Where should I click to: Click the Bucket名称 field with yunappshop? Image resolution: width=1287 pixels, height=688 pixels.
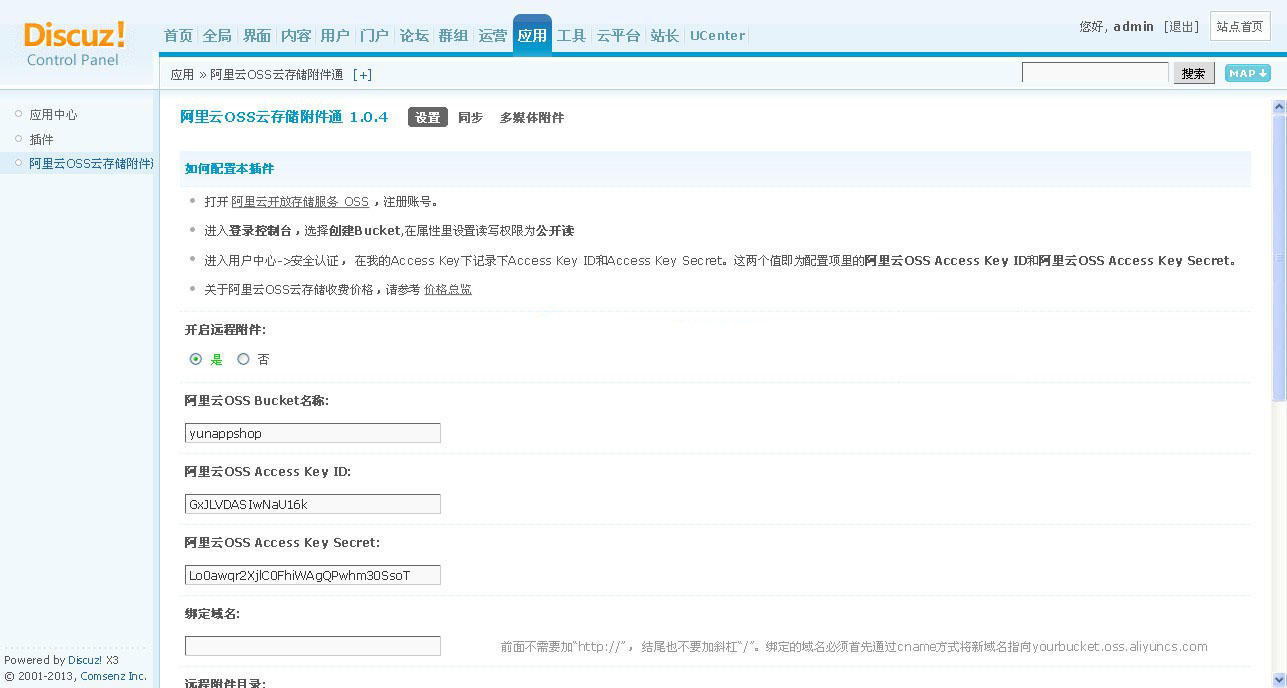pos(313,433)
